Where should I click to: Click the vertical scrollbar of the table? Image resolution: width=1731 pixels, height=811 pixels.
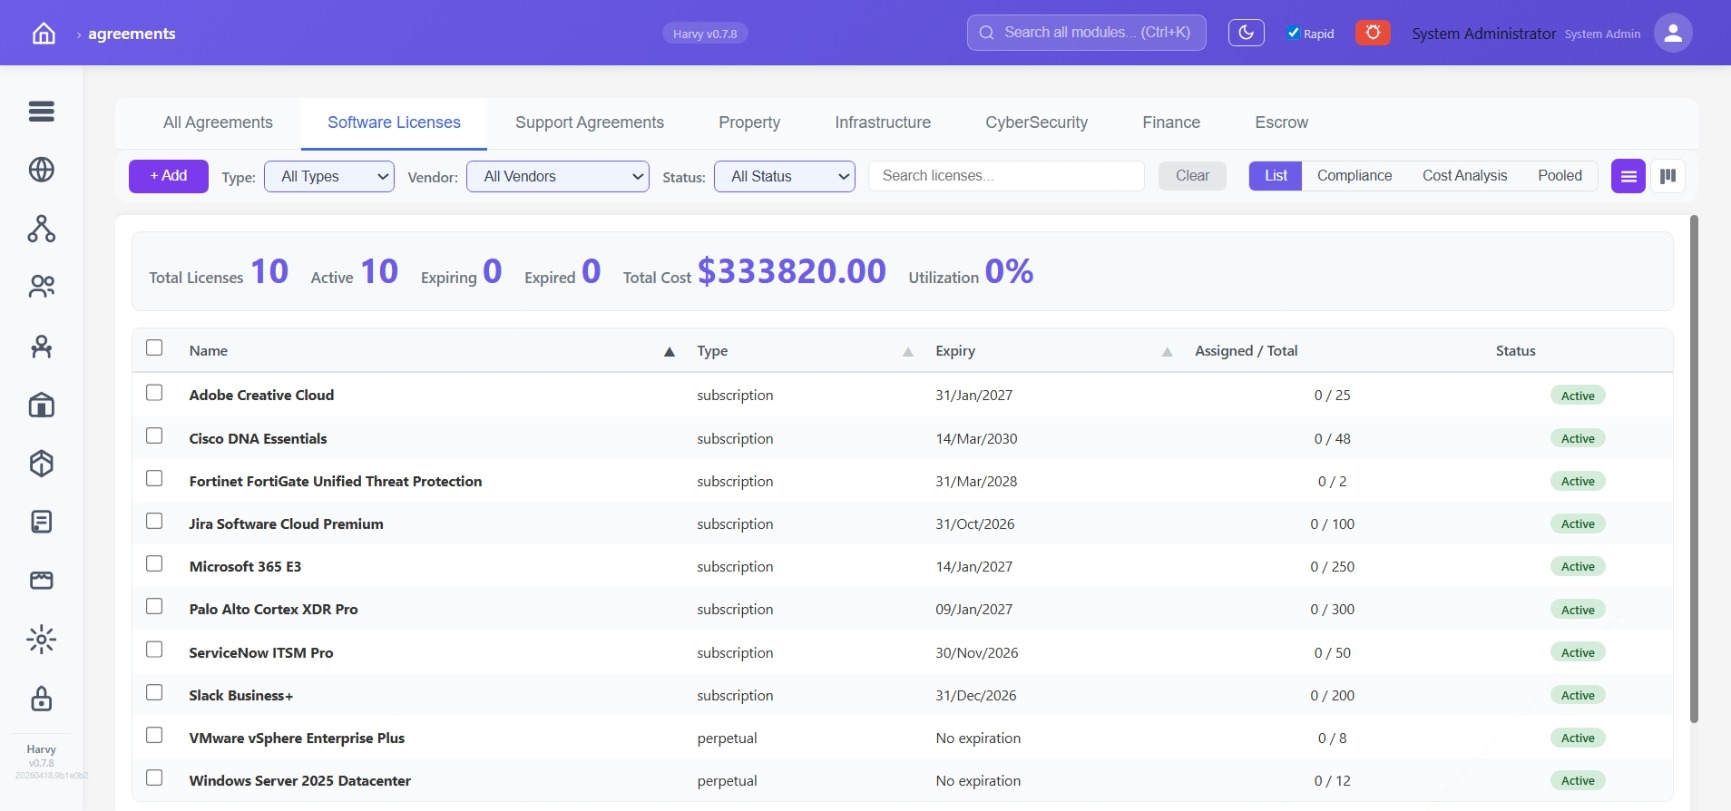pyautogui.click(x=1694, y=468)
